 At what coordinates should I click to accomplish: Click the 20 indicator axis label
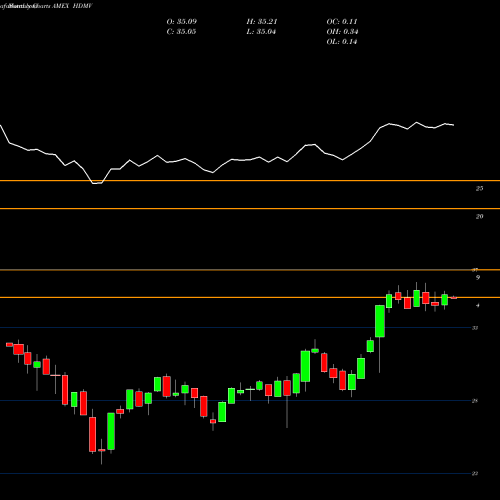pyautogui.click(x=479, y=217)
